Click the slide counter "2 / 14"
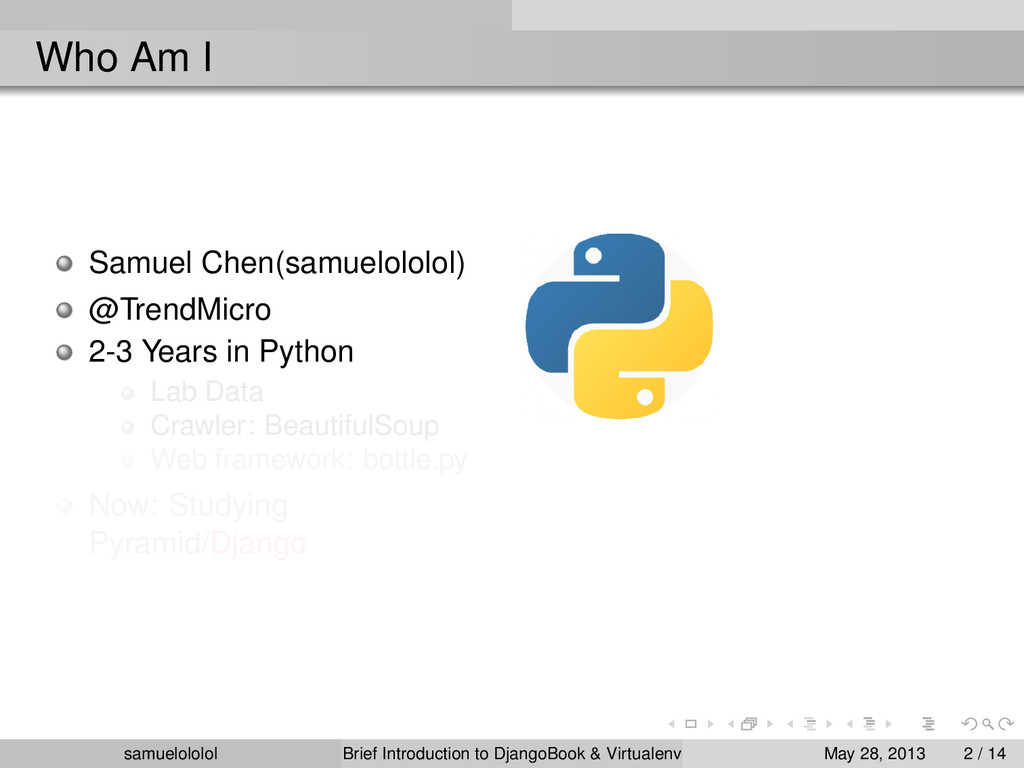This screenshot has width=1024, height=768. 985,754
